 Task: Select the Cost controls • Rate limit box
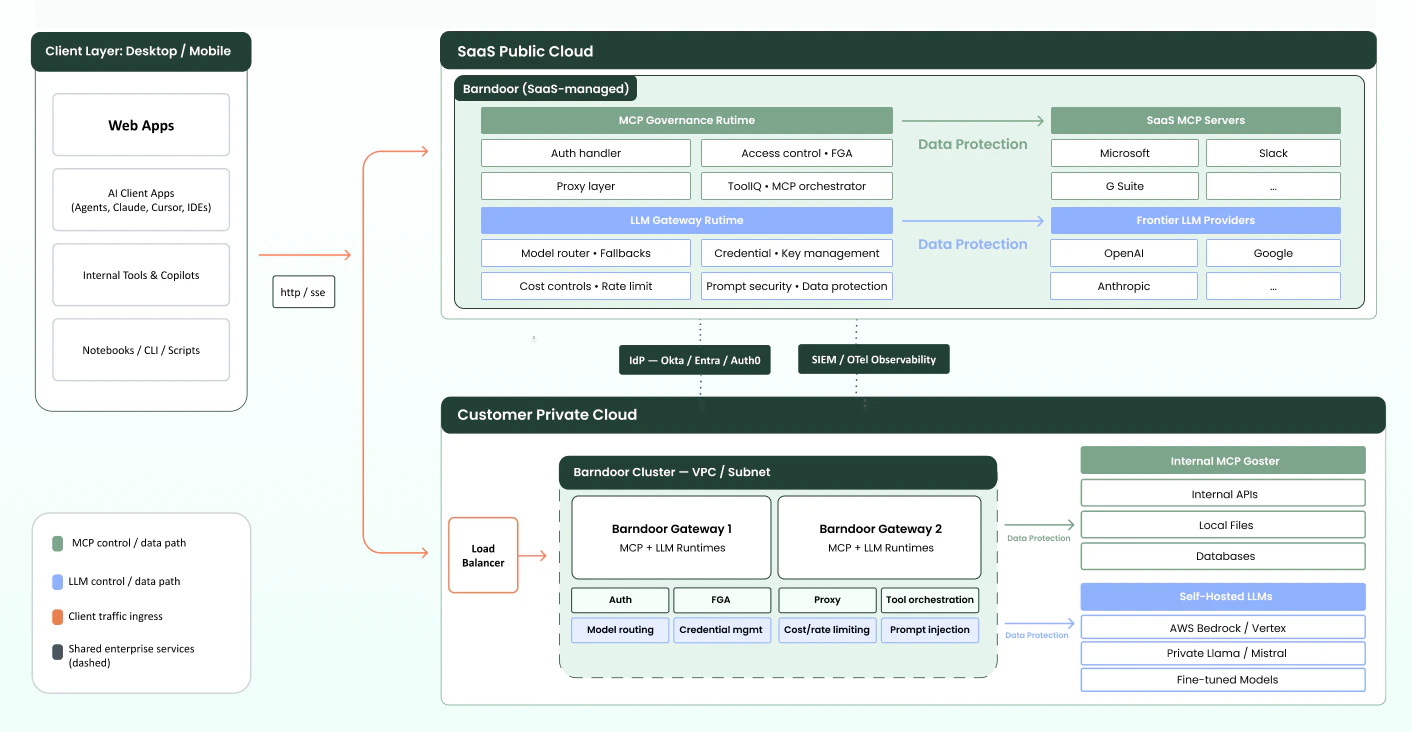tap(586, 286)
